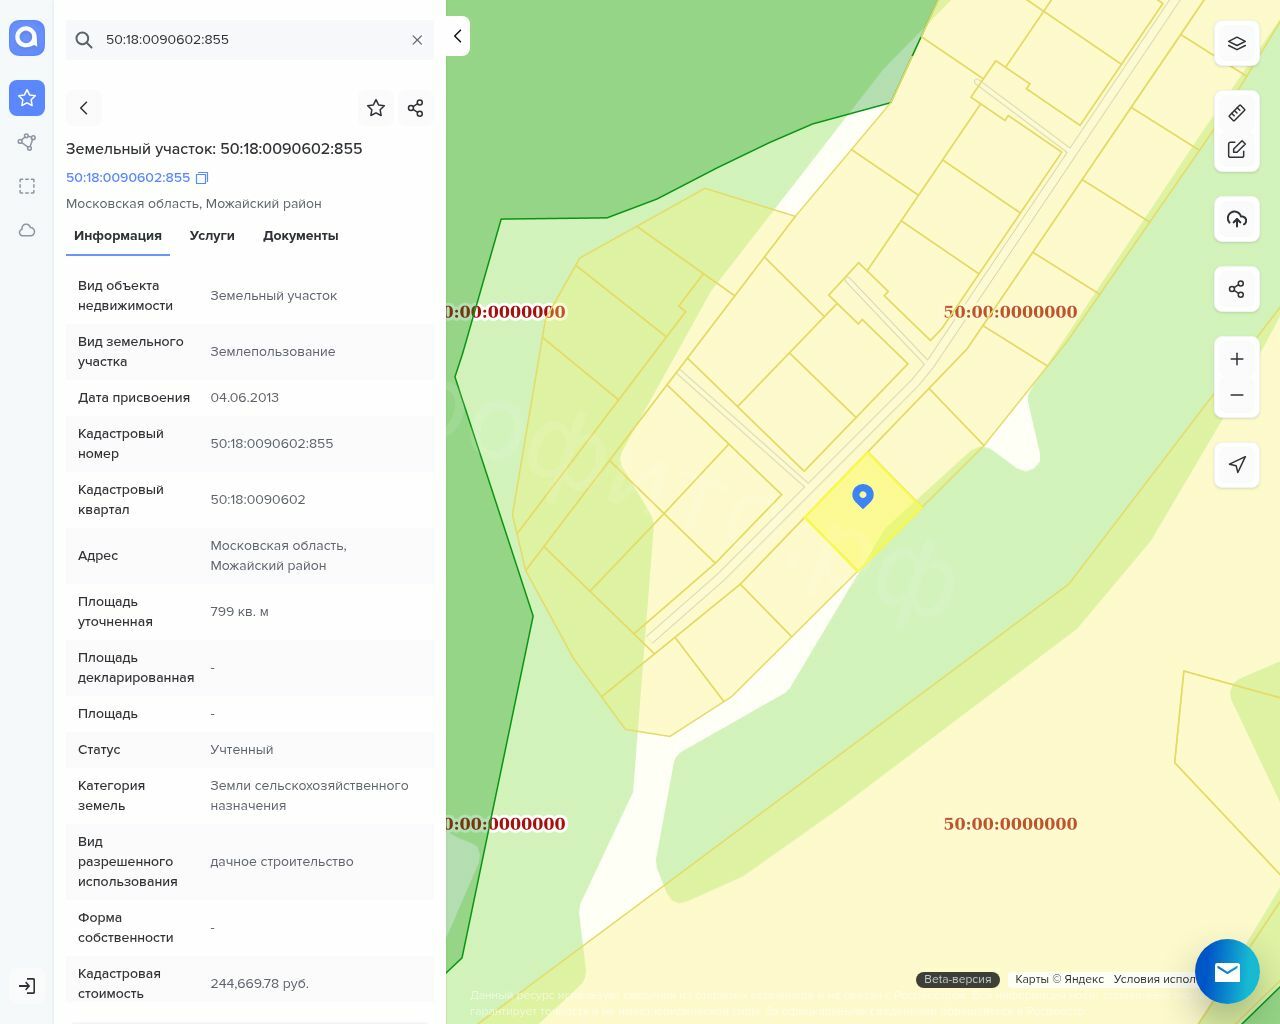Go back with the left chevron button
The image size is (1280, 1024).
(84, 108)
